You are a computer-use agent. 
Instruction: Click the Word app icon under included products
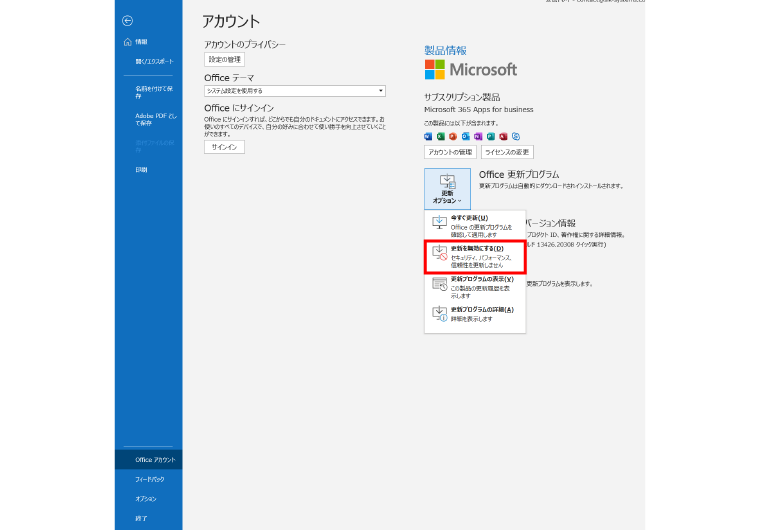coord(428,136)
